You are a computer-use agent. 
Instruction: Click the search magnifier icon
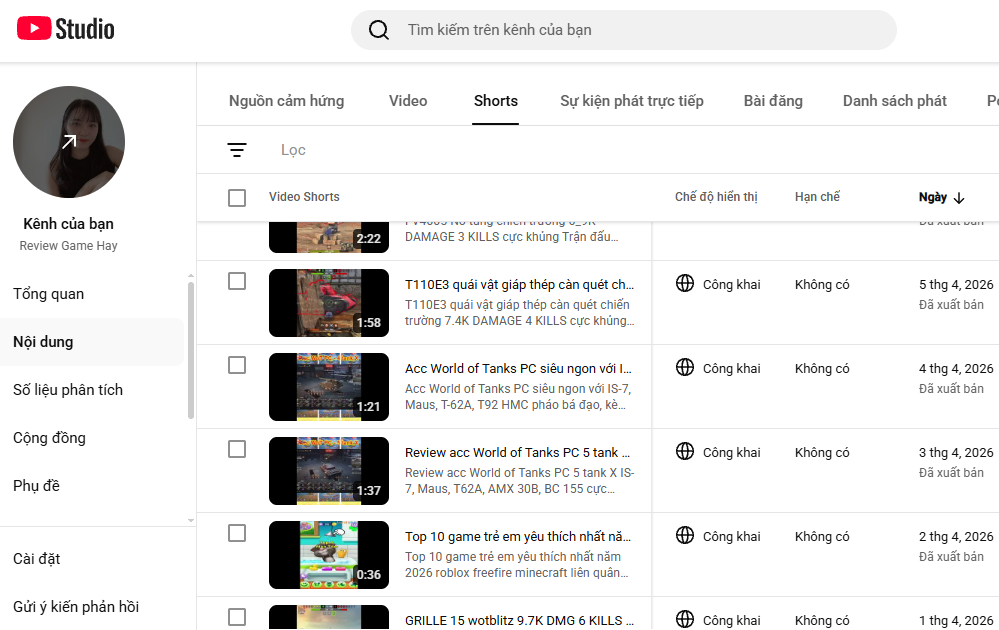pyautogui.click(x=378, y=30)
